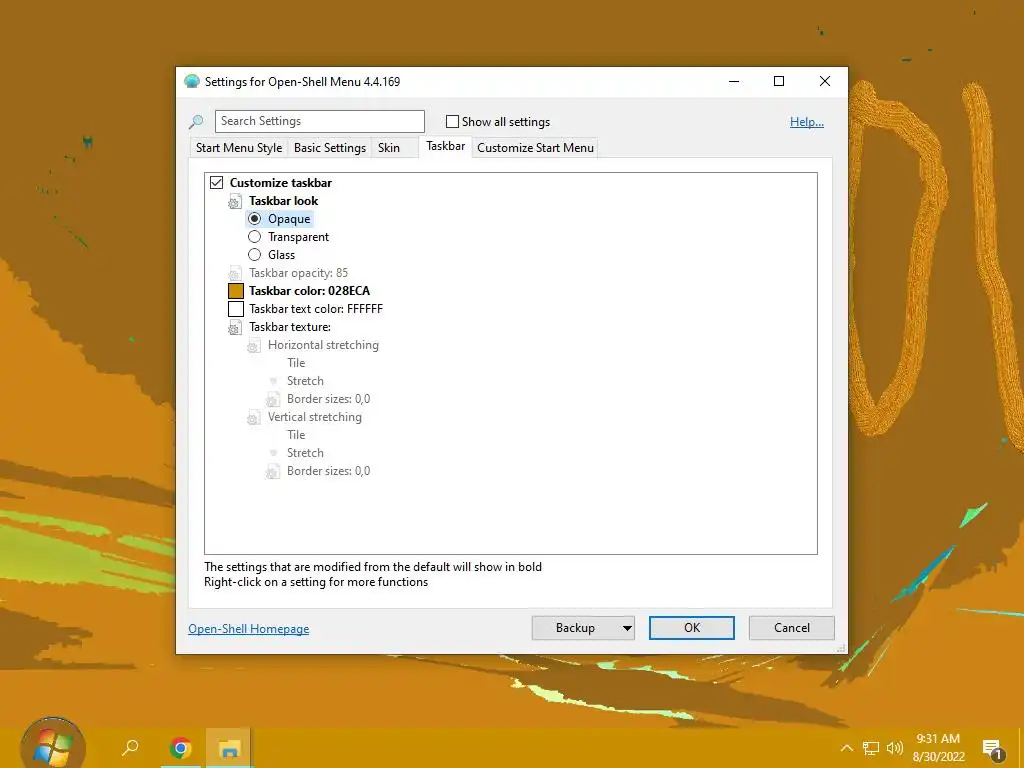Open the Help... link
The image size is (1024, 768).
[807, 122]
